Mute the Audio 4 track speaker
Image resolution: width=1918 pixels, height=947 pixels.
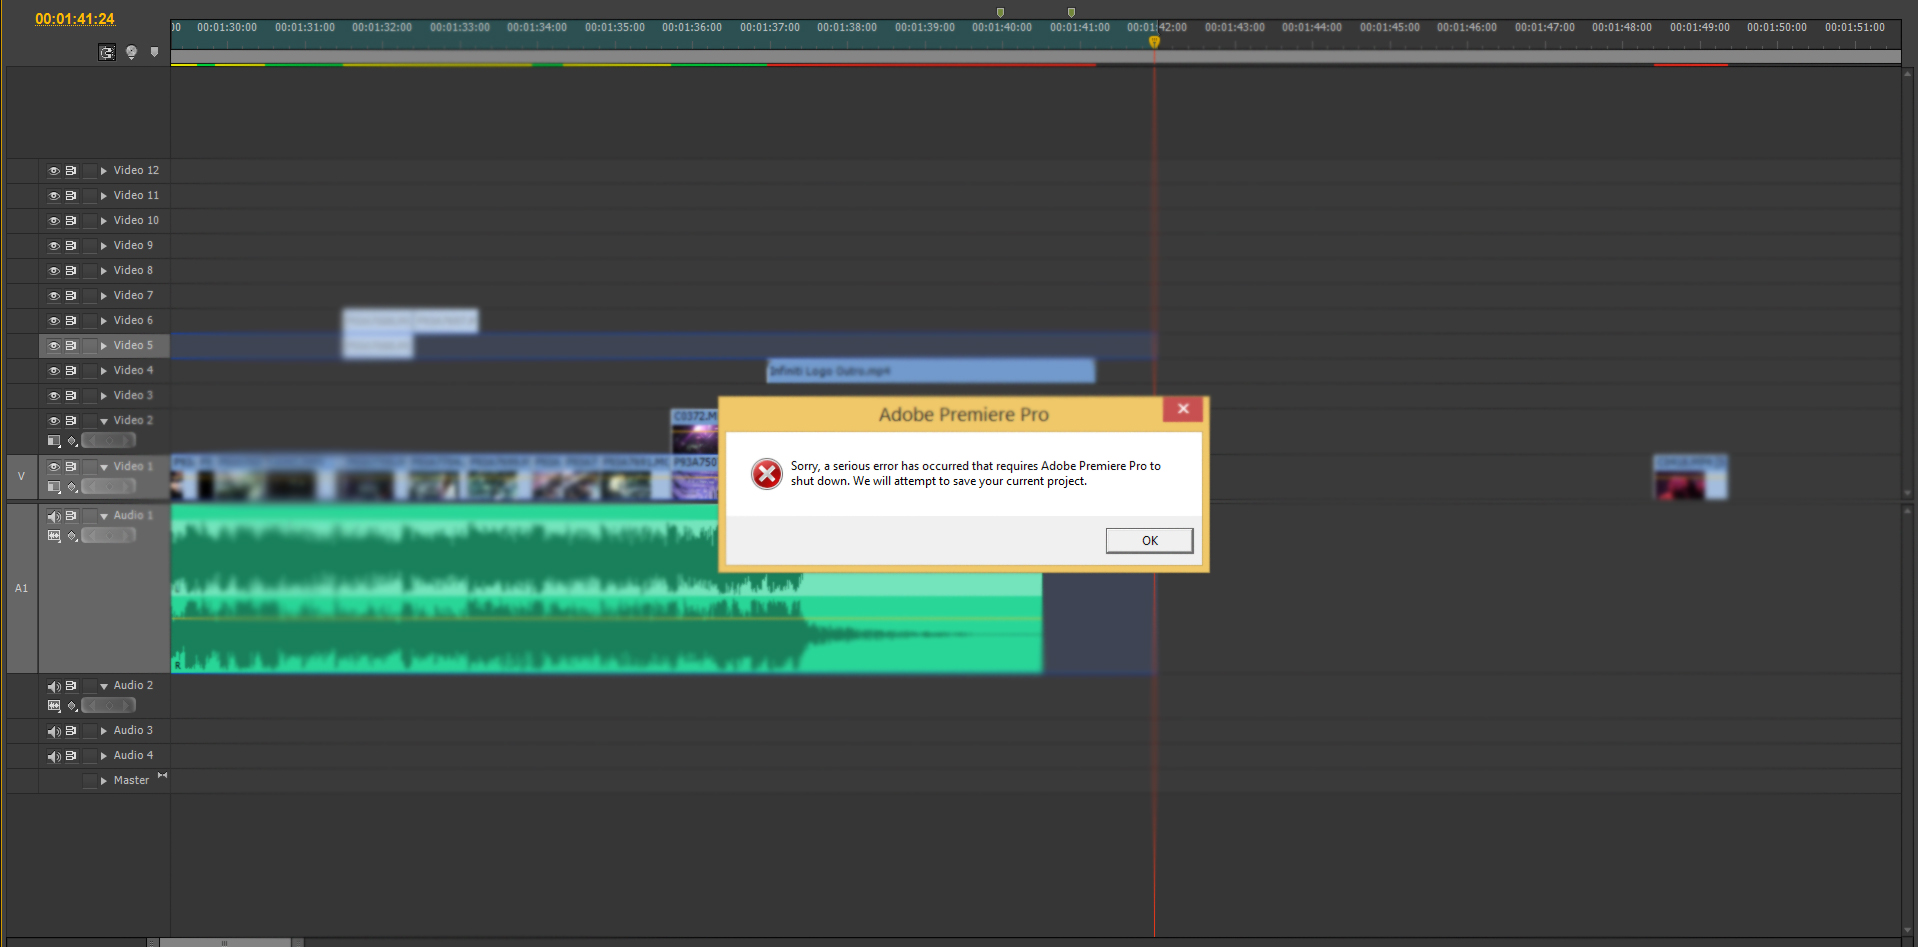click(54, 756)
